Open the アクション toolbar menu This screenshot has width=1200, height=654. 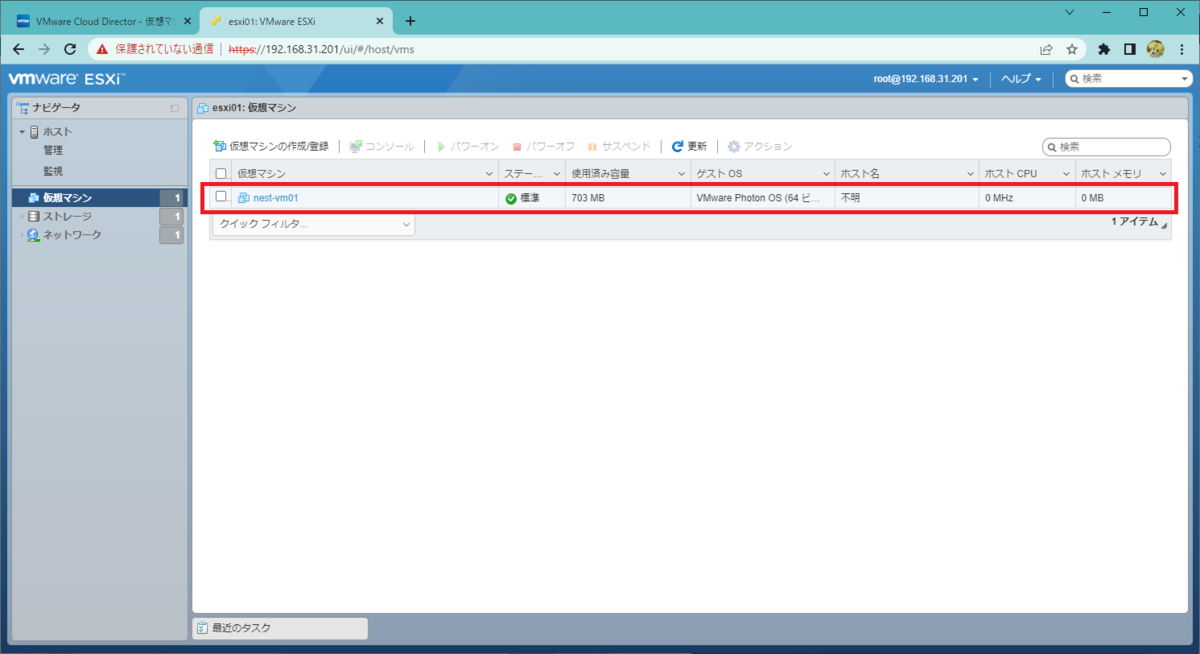pos(760,146)
